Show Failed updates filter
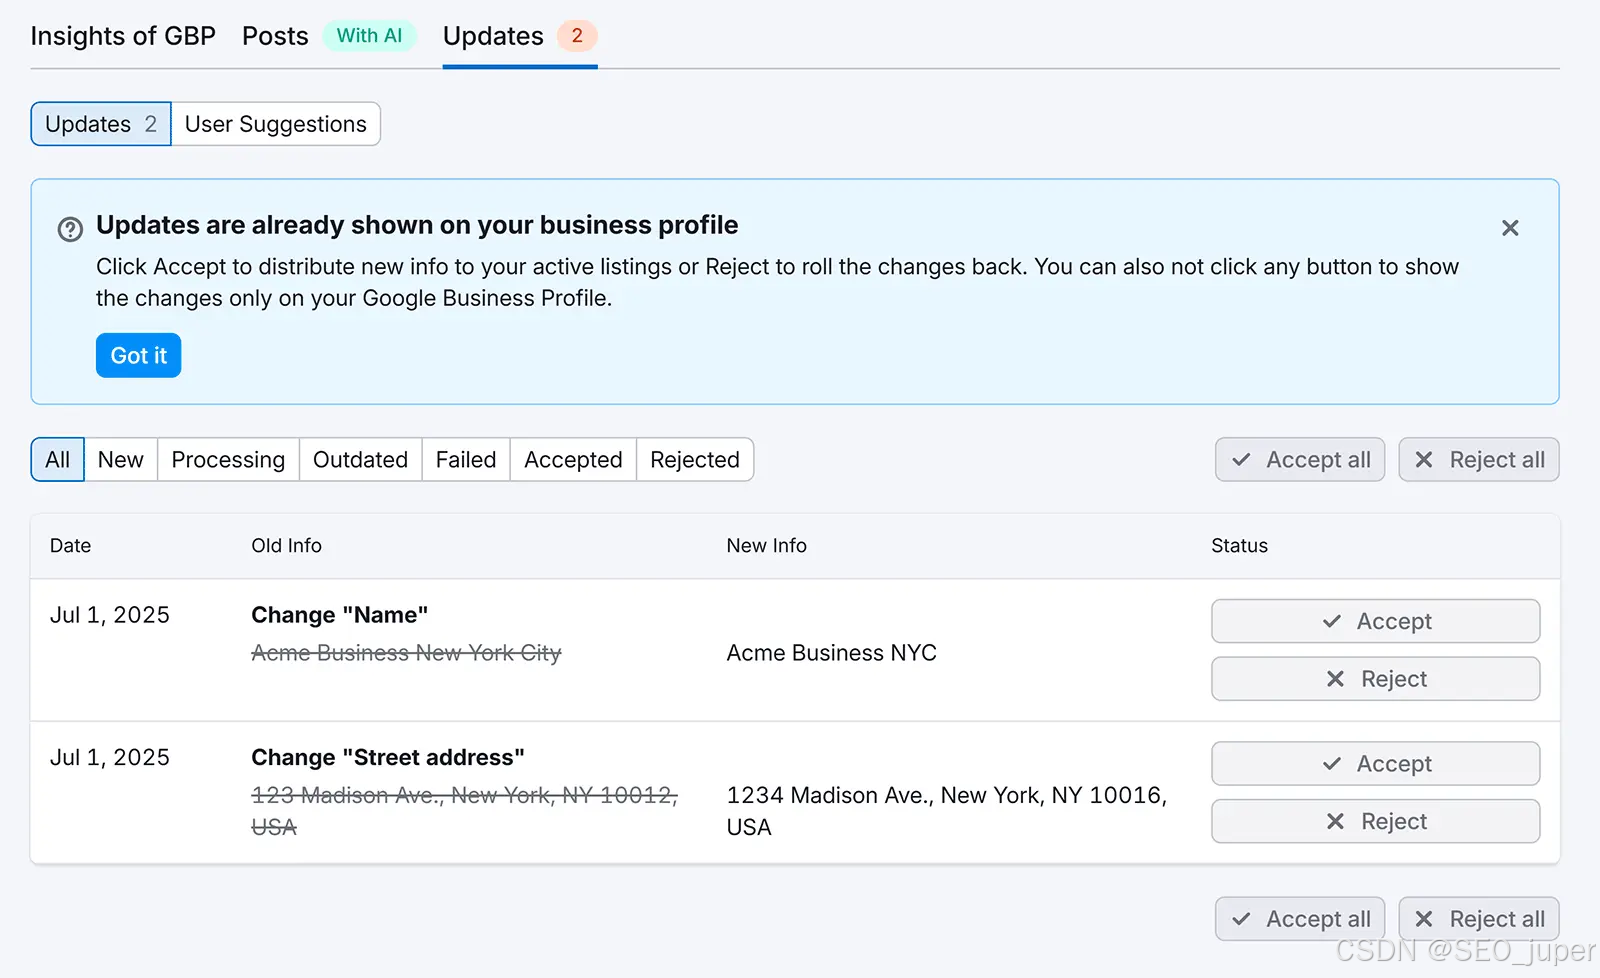The height and width of the screenshot is (978, 1600). (466, 460)
